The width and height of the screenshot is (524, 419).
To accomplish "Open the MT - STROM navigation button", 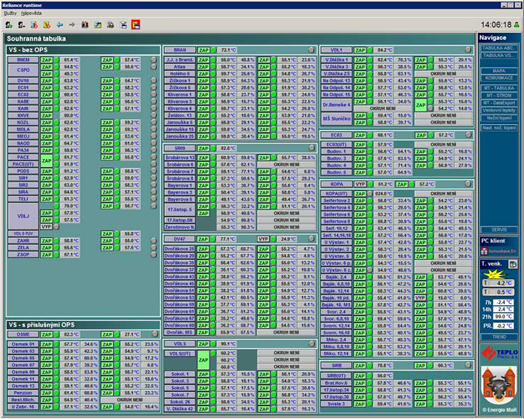I will 498,96.
